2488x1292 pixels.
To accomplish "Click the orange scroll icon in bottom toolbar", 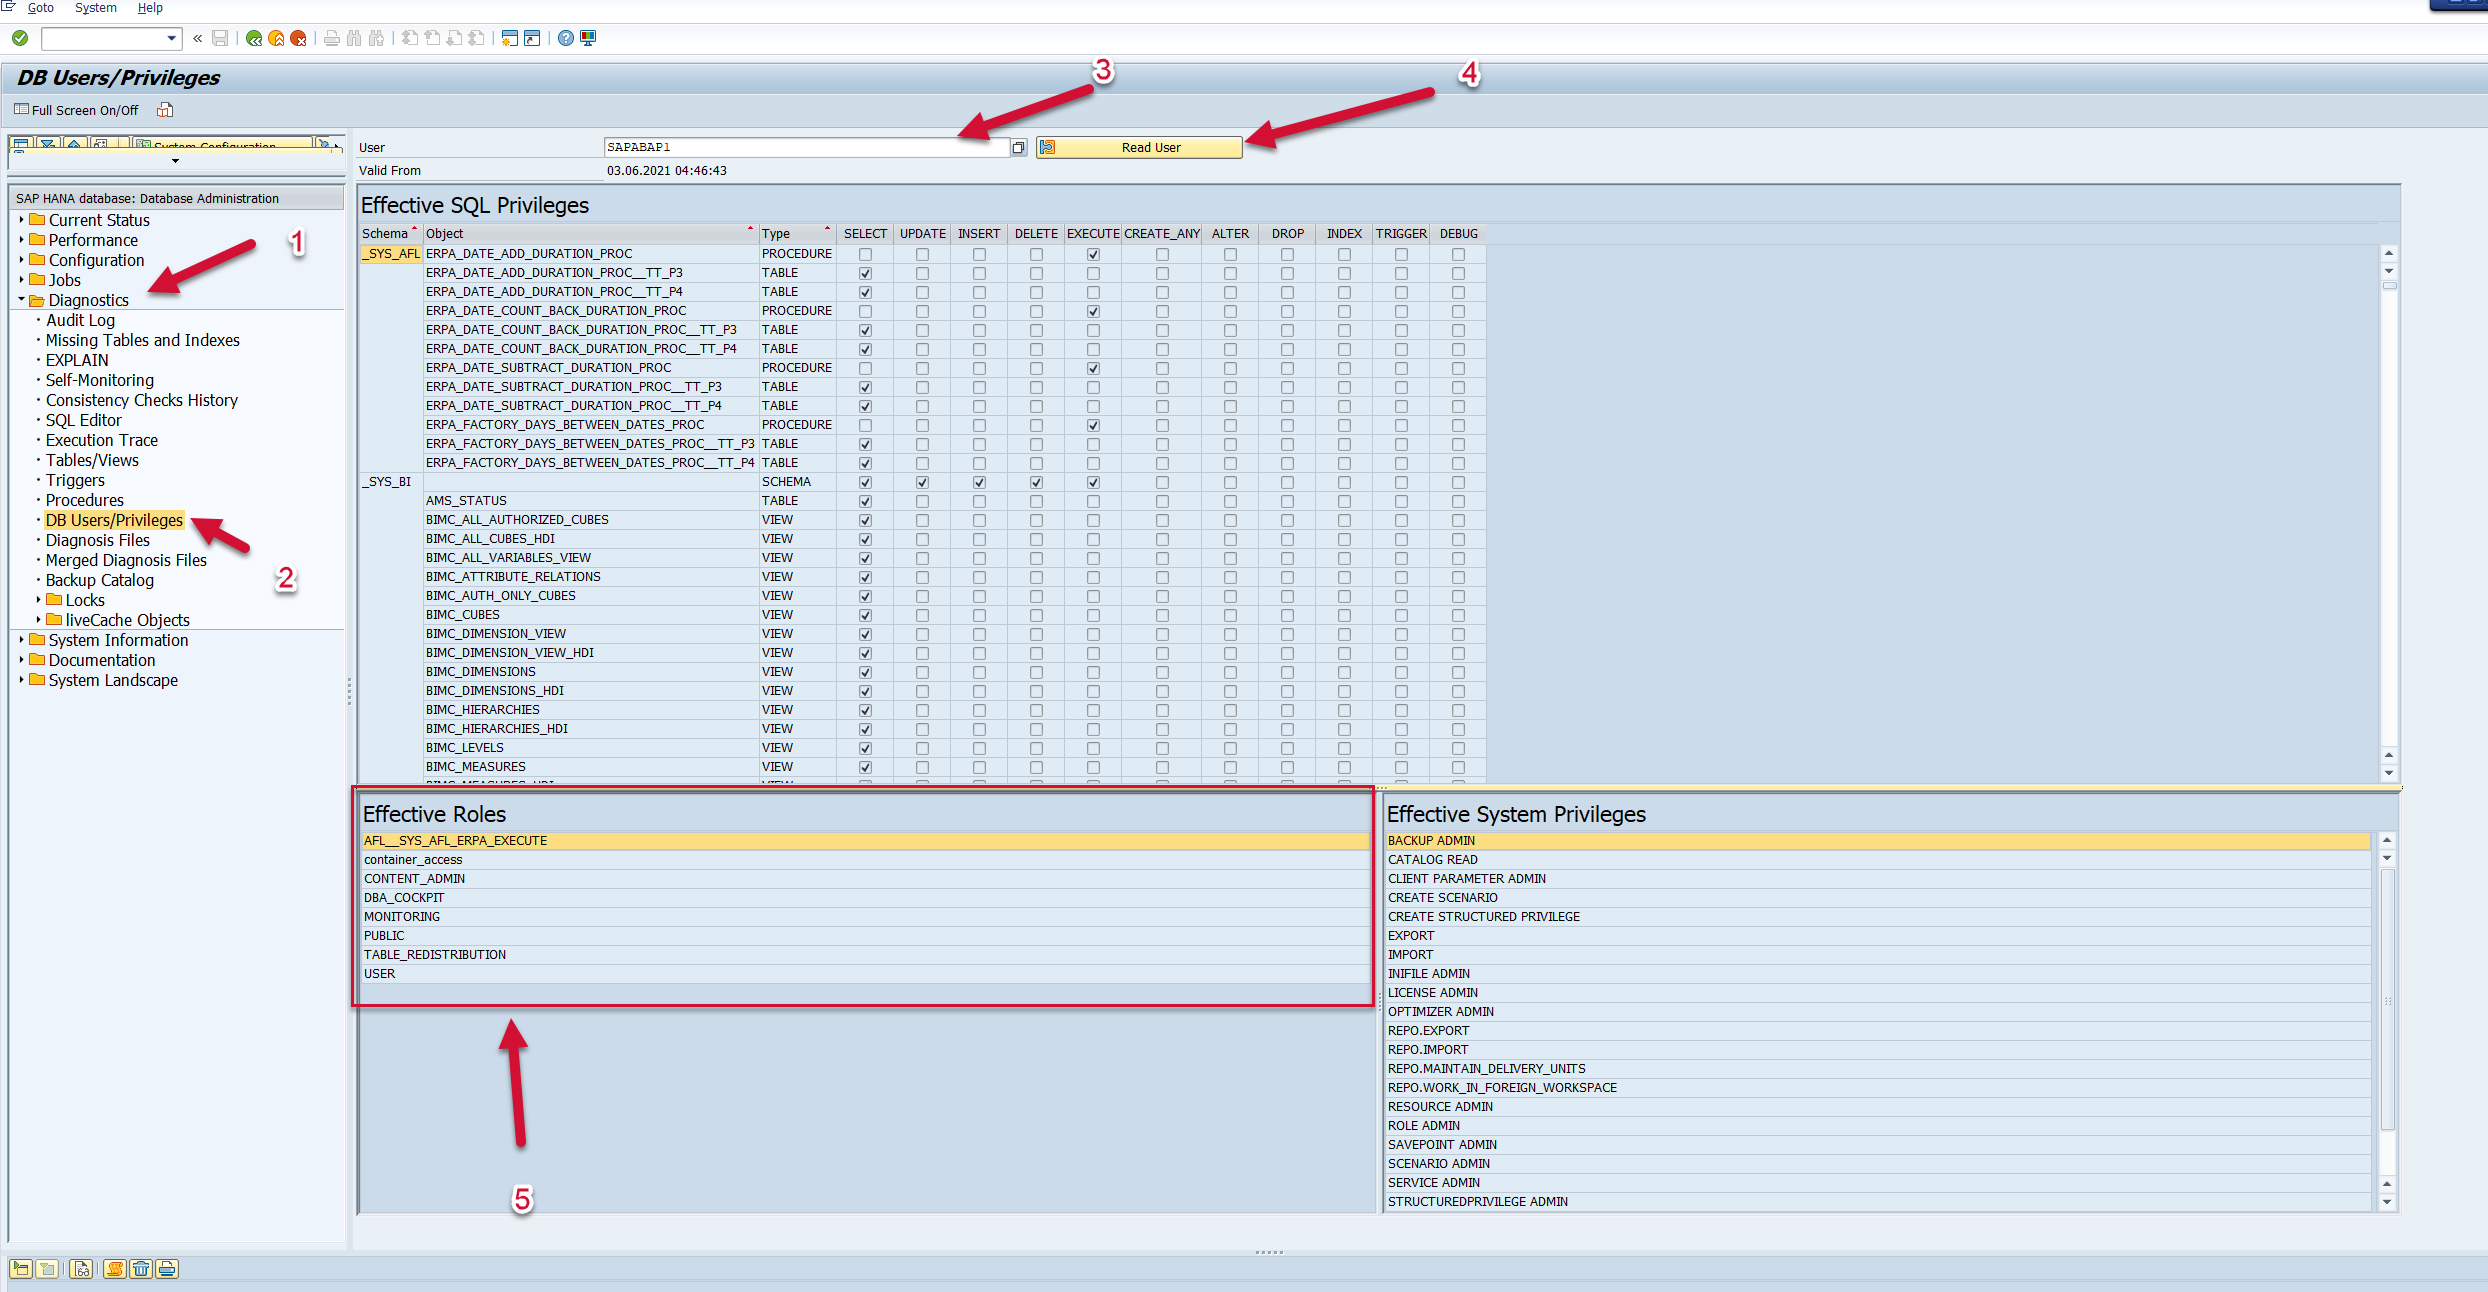I will point(115,1269).
